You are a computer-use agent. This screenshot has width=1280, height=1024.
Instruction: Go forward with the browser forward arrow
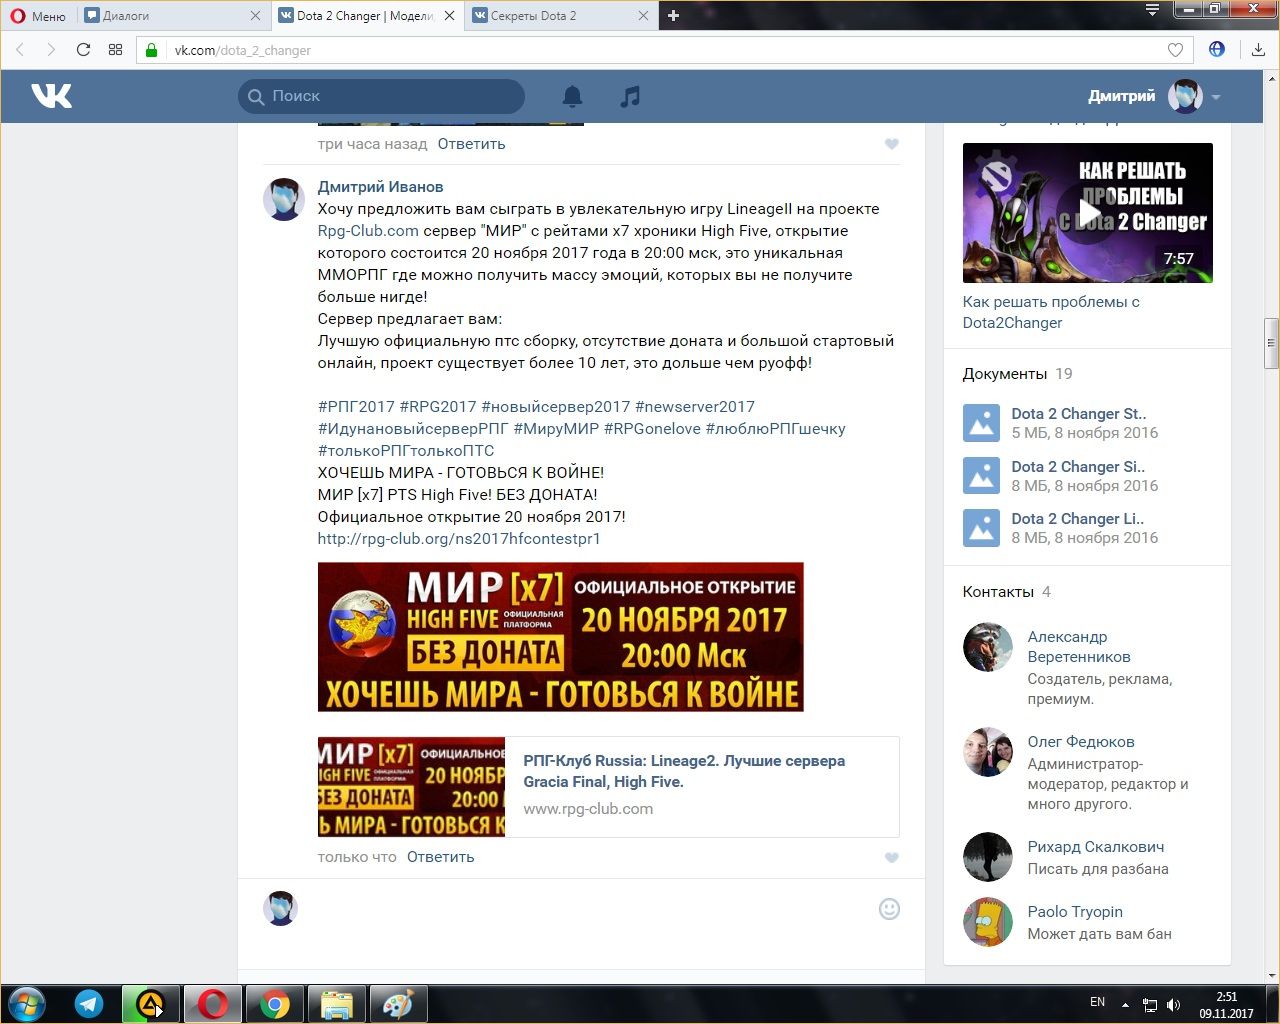(51, 50)
